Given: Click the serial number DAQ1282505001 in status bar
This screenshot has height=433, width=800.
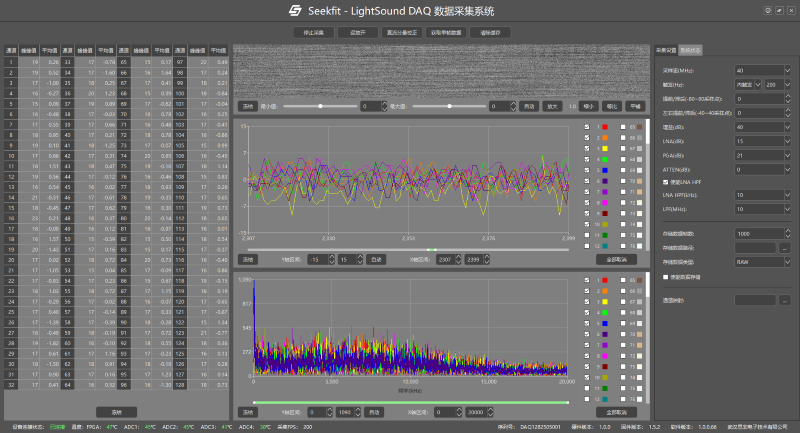Looking at the screenshot, I should tap(540, 427).
